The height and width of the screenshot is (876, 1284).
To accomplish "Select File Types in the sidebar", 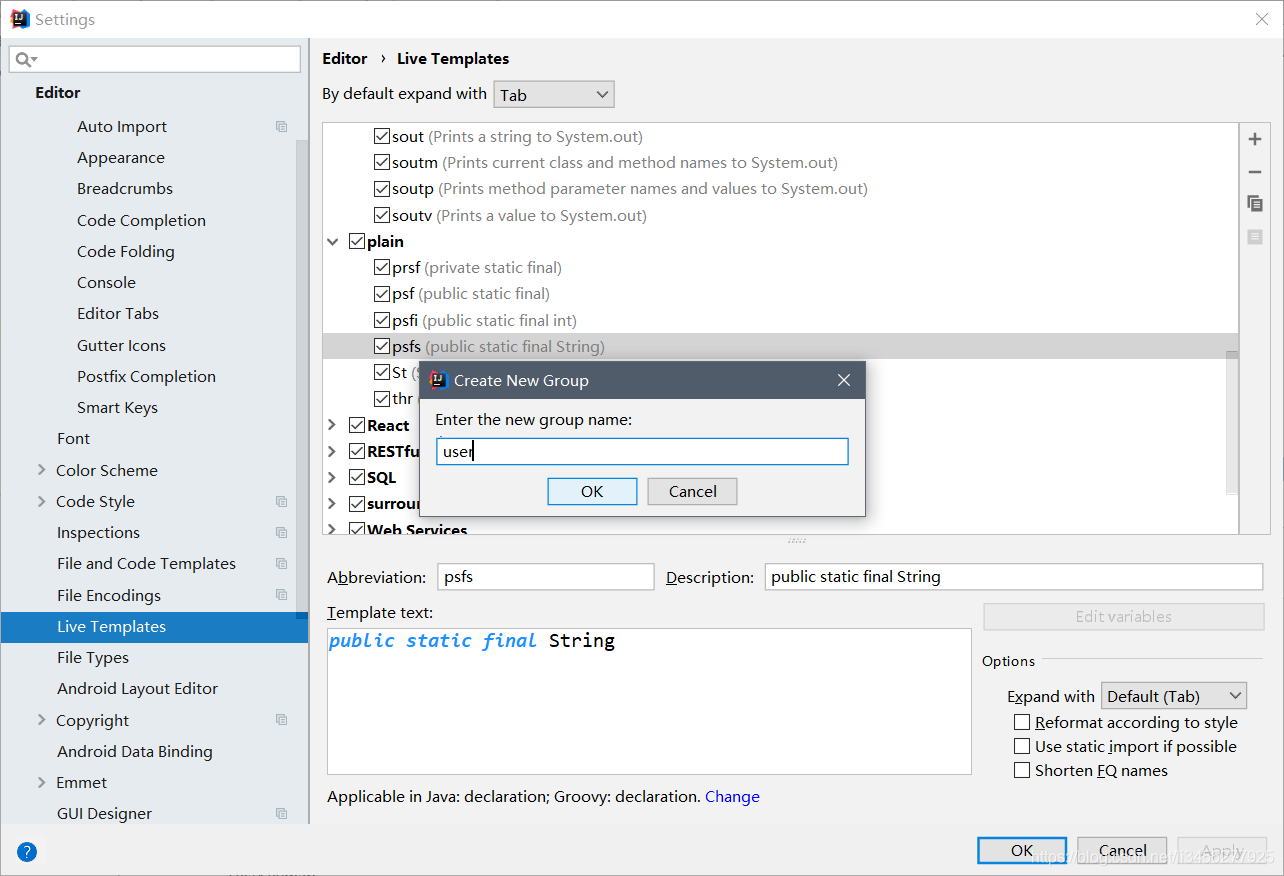I will click(93, 657).
